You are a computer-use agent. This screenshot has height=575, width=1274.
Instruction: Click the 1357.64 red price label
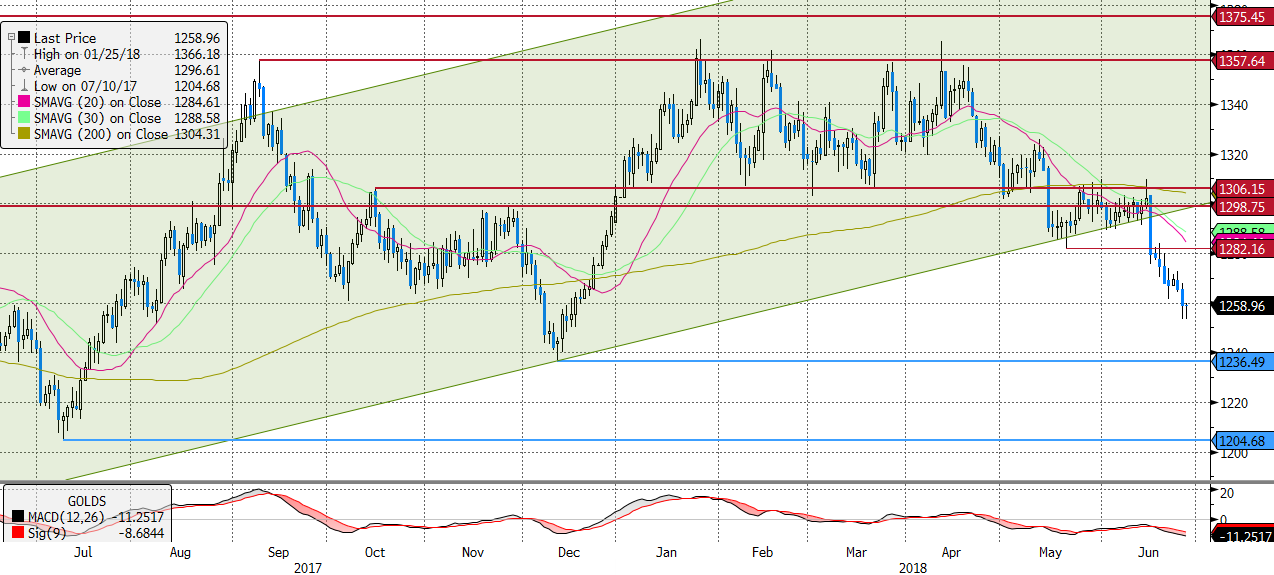(1243, 60)
